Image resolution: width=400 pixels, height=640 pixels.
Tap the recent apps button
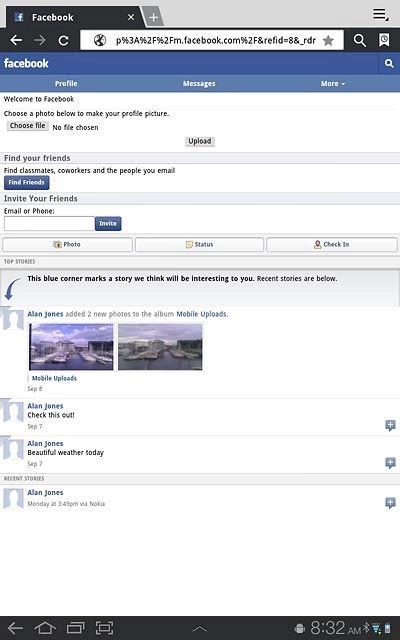coord(75,628)
